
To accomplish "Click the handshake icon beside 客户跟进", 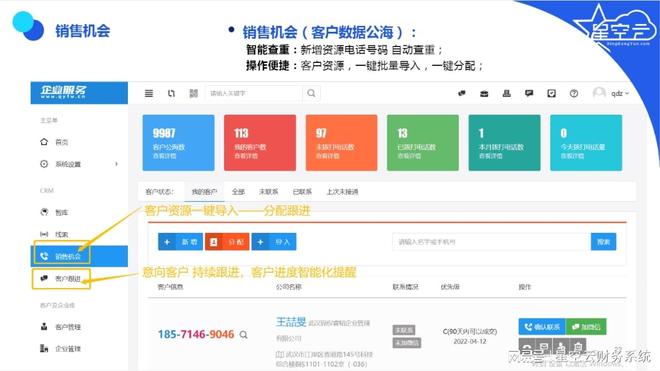I will click(44, 278).
